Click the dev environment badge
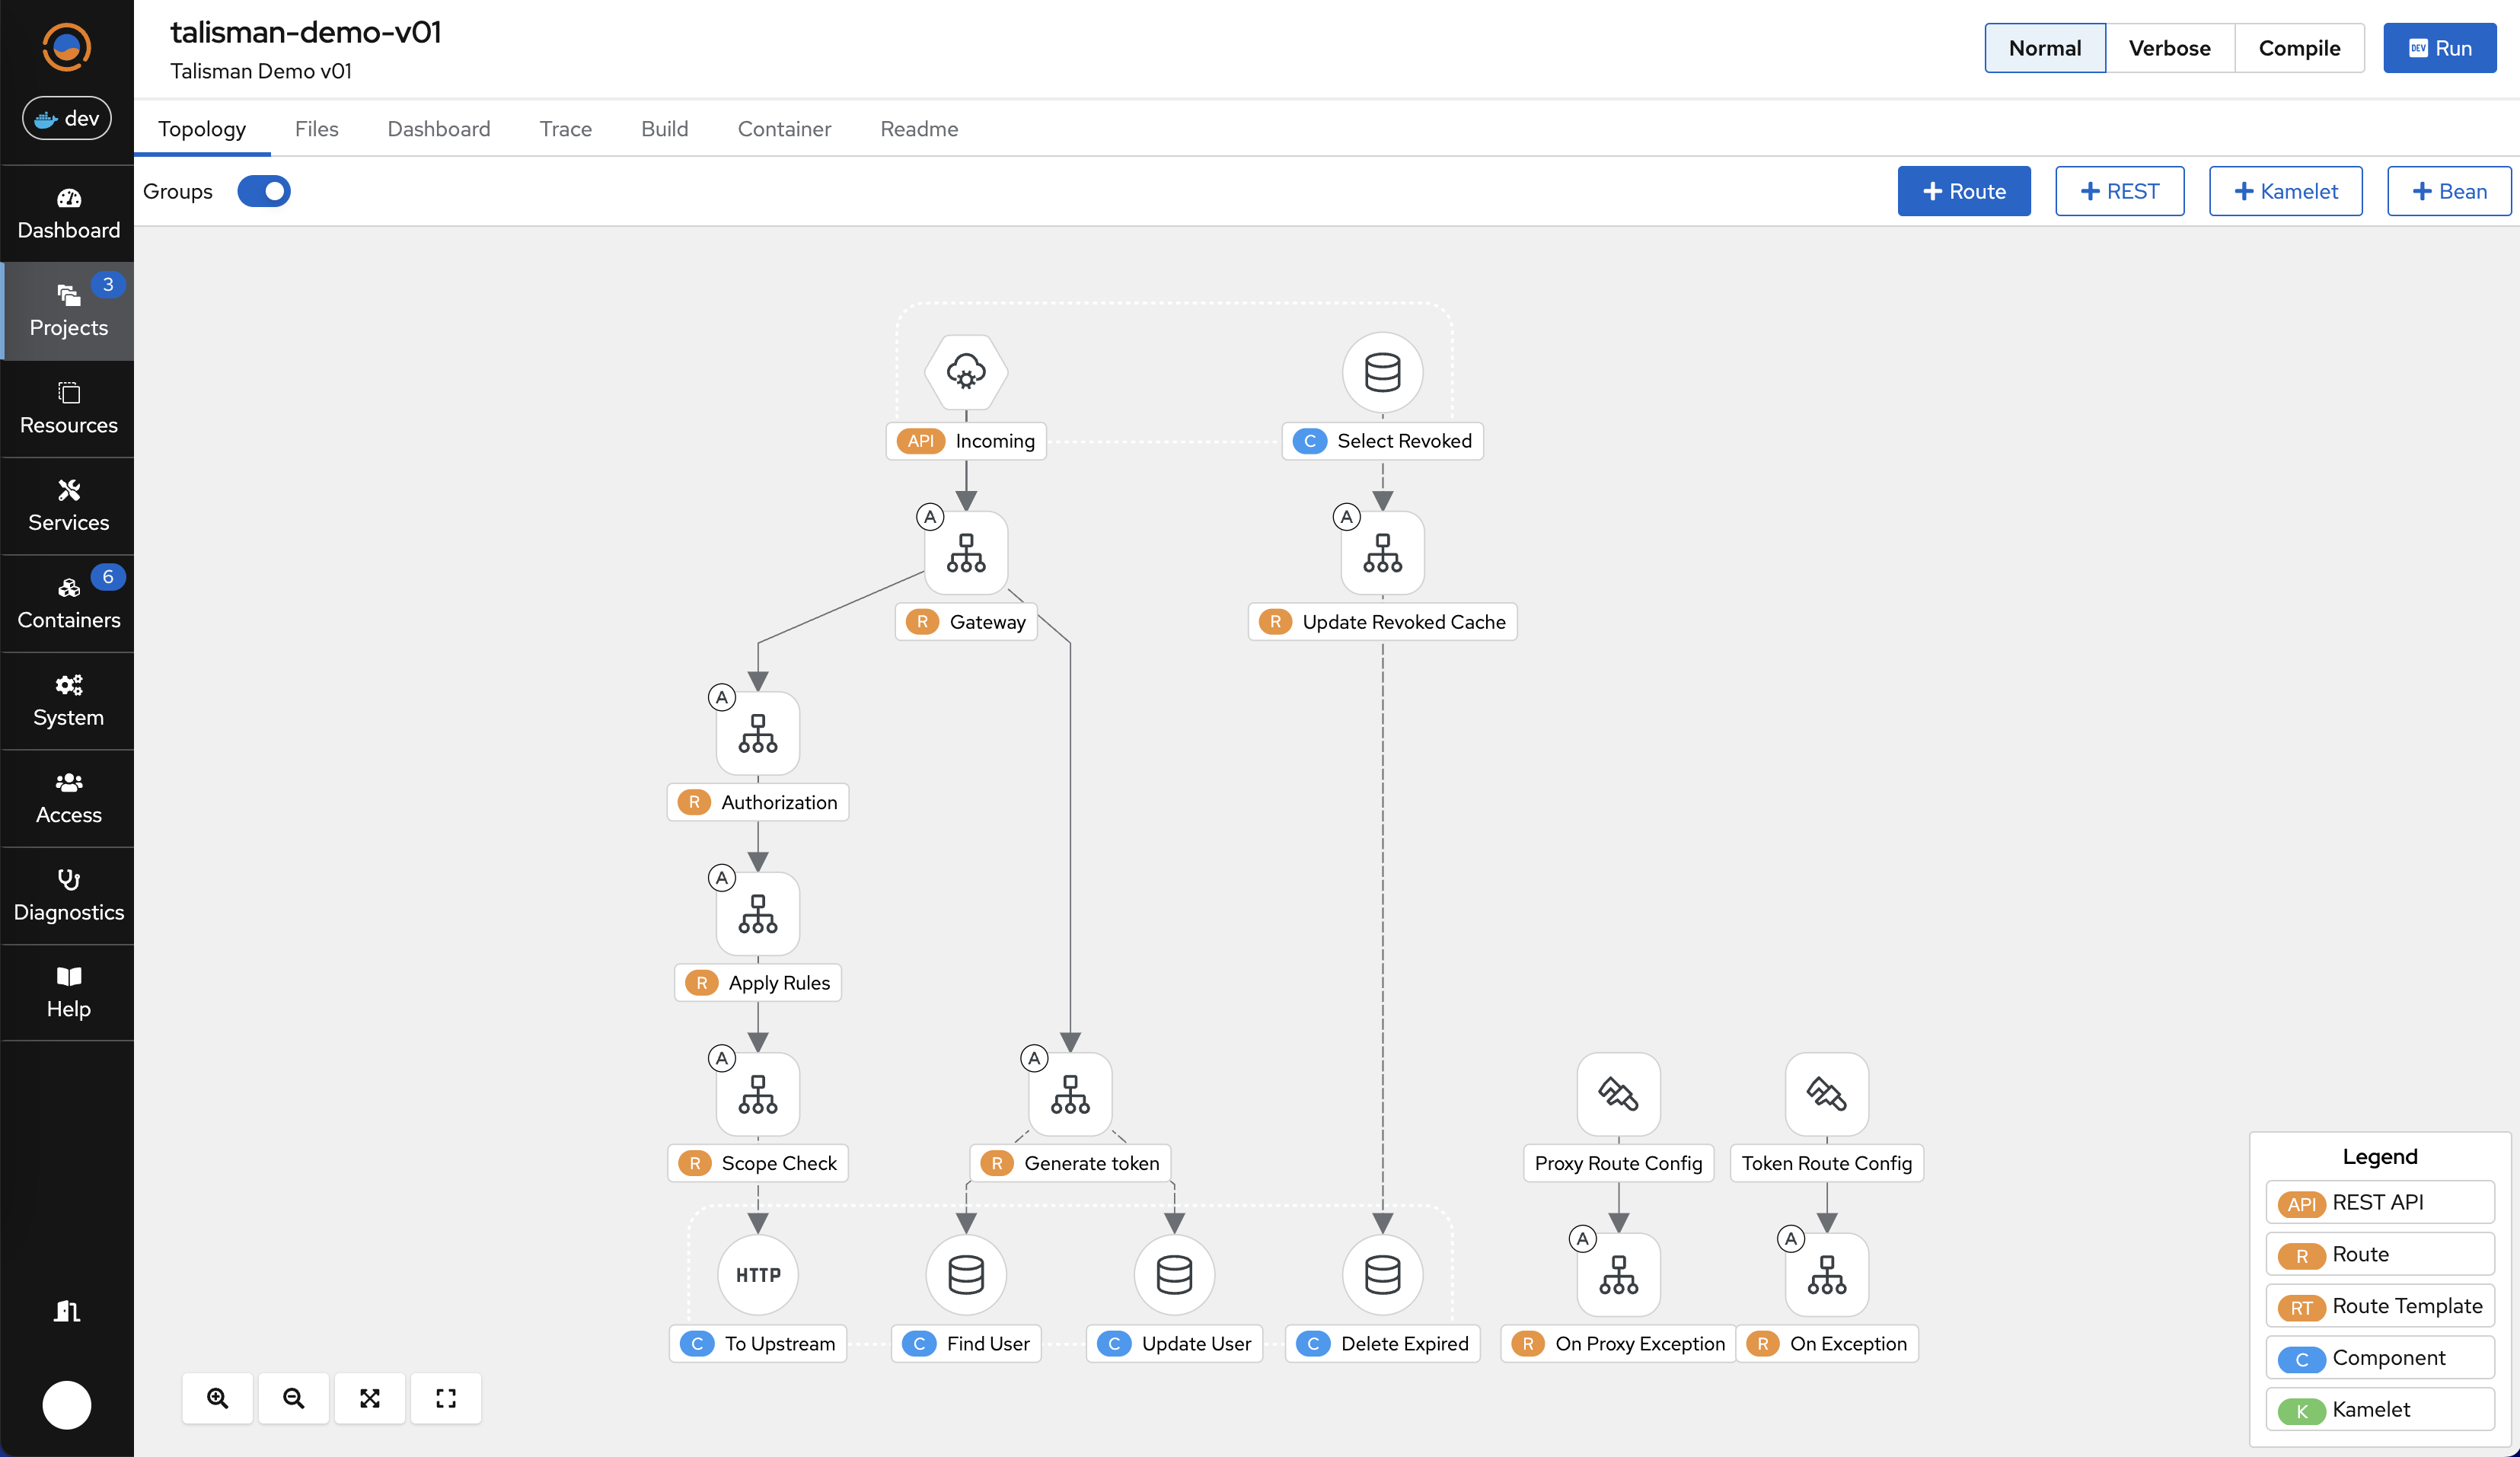2520x1457 pixels. click(x=67, y=118)
